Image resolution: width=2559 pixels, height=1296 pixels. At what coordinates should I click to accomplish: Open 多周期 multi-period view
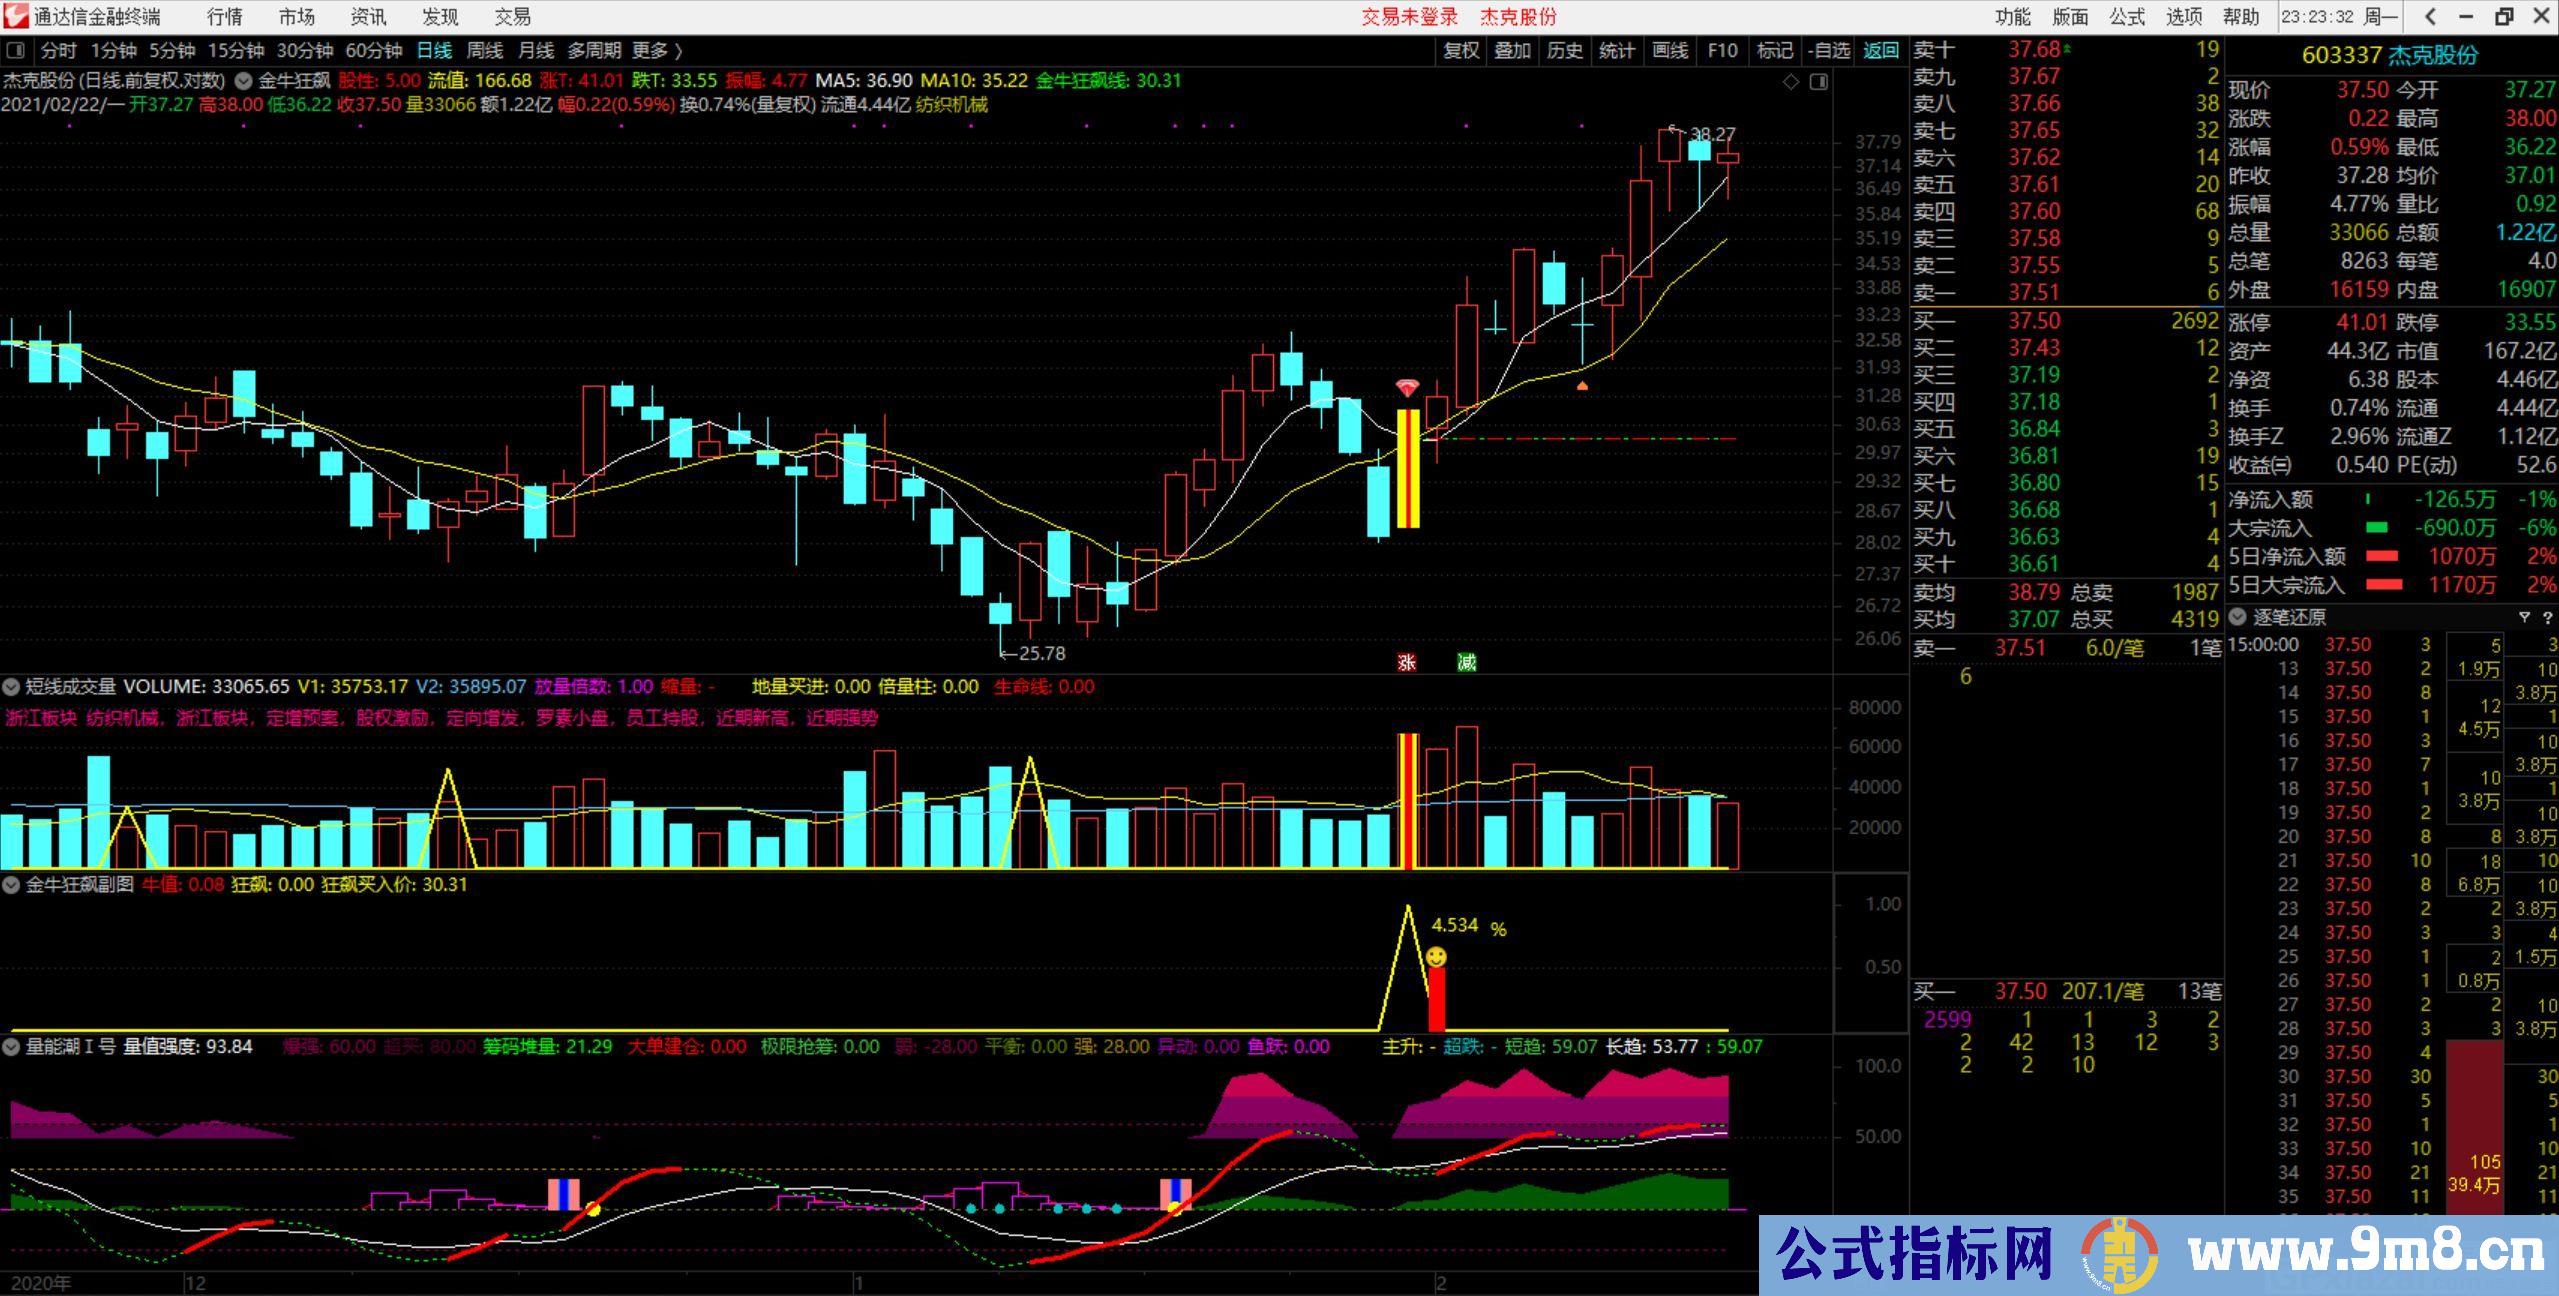(594, 51)
